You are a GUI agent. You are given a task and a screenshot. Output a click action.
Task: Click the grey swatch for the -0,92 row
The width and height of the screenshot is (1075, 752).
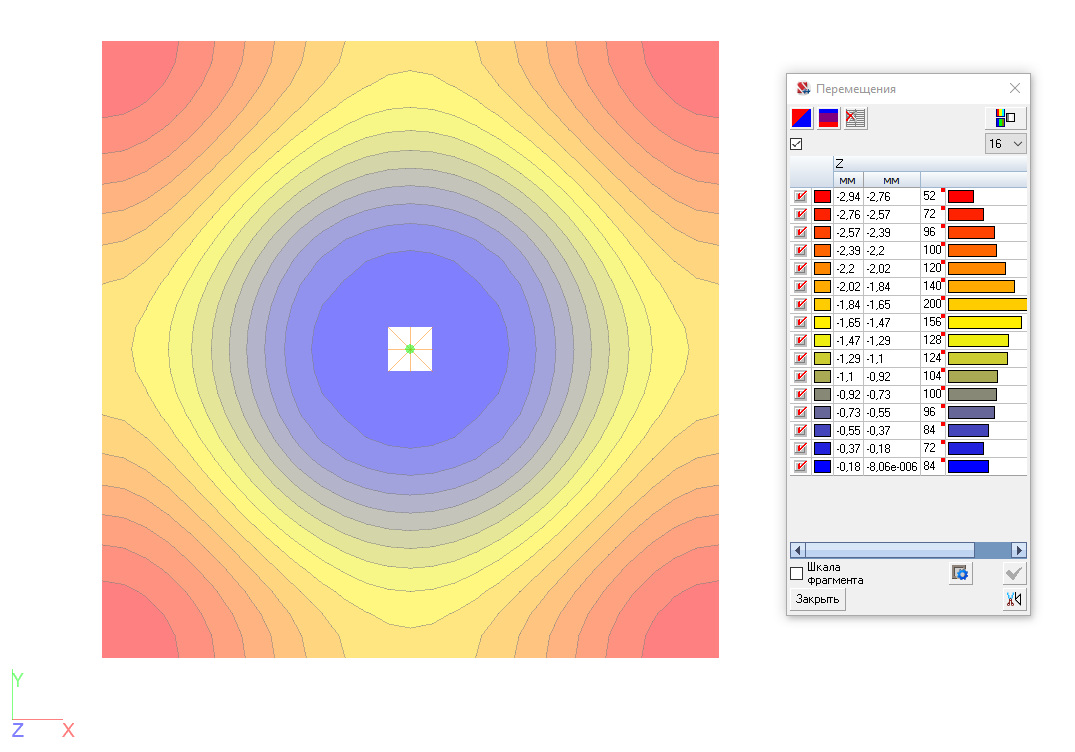[822, 394]
